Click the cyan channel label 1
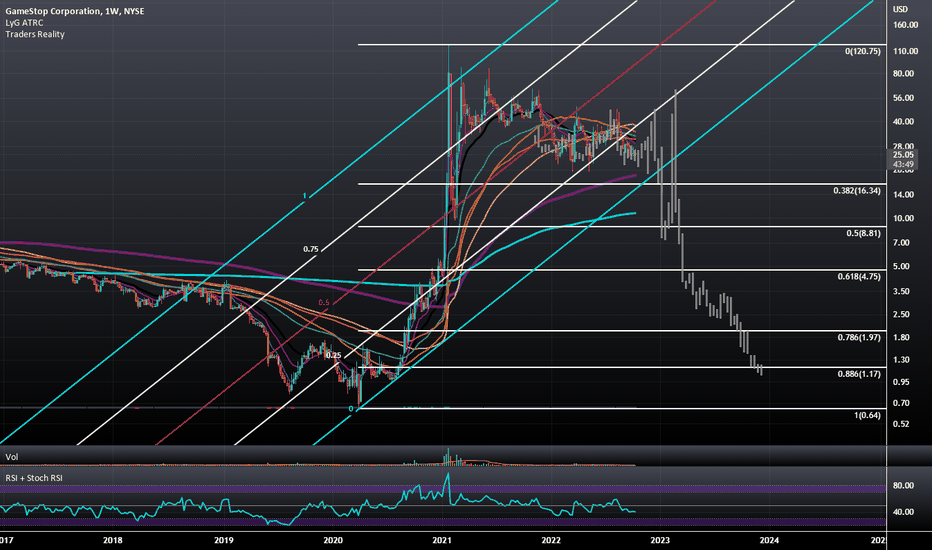Viewport: 932px width, 550px height. pos(304,196)
